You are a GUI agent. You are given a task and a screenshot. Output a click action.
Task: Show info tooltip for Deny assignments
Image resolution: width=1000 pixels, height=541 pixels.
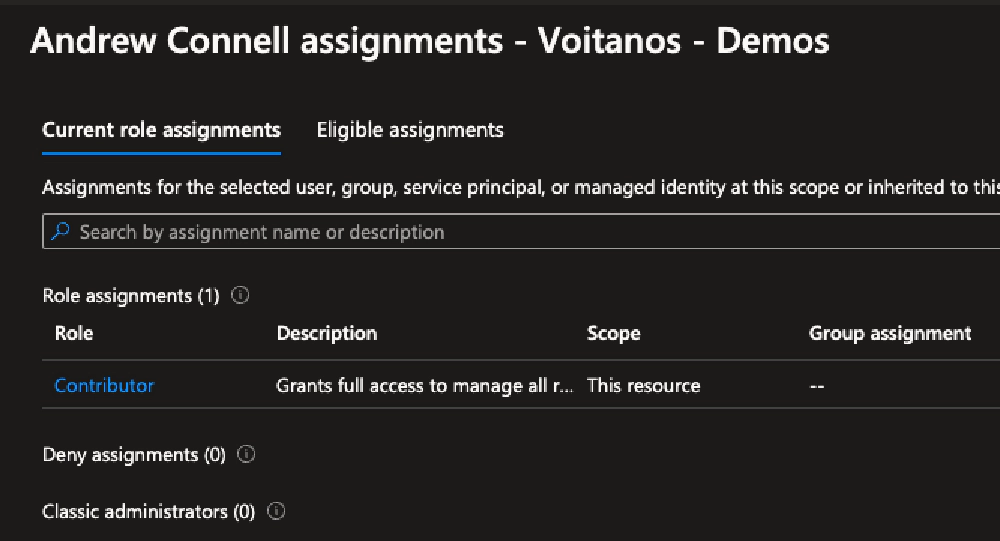point(246,454)
